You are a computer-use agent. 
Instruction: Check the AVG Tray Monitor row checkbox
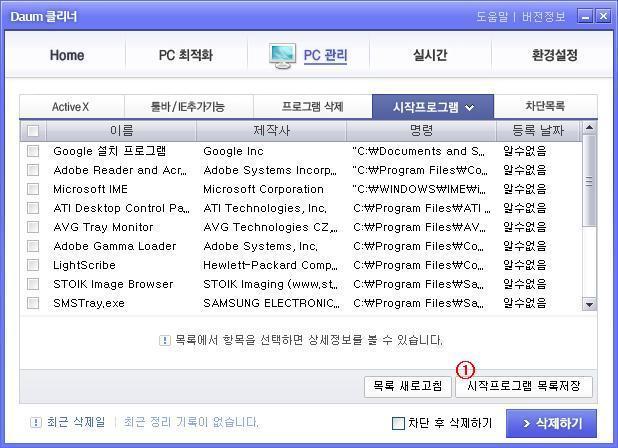point(33,227)
